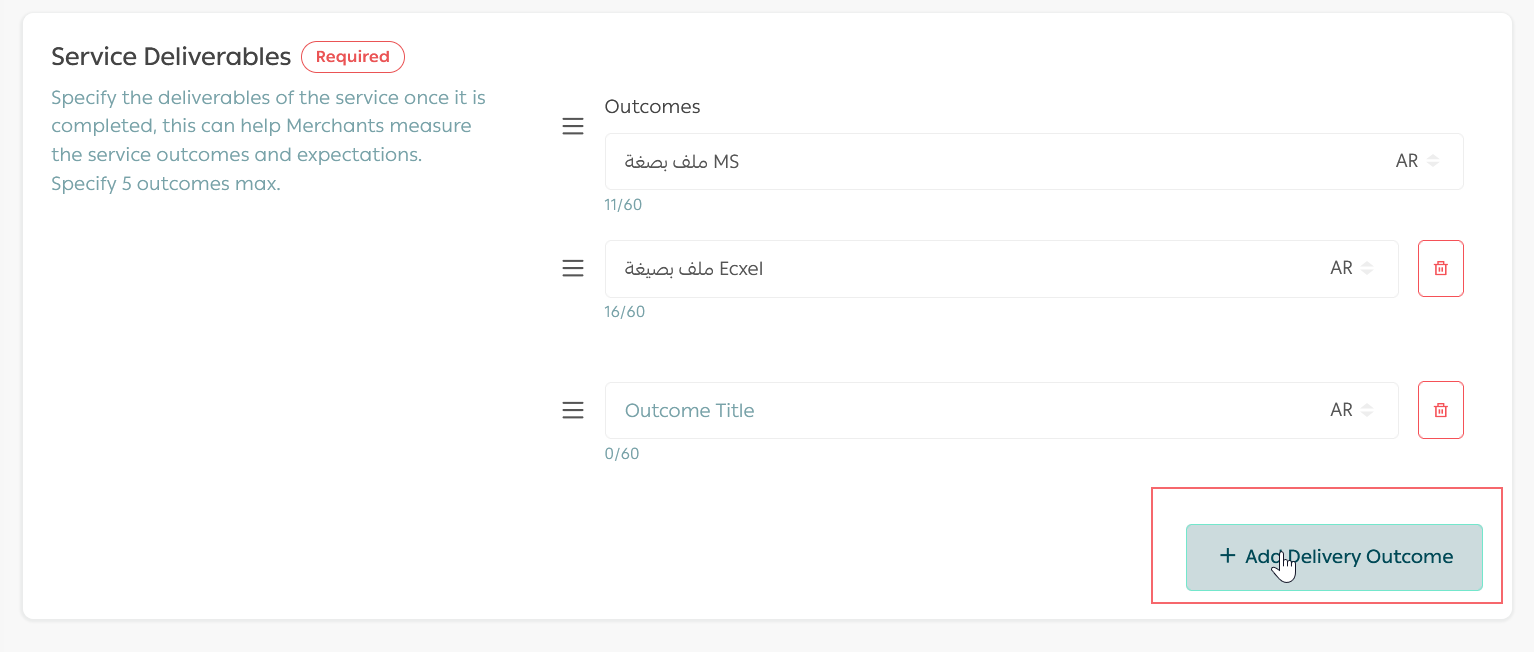Click the Service Deliverables heading
The width and height of the screenshot is (1534, 652).
click(171, 57)
